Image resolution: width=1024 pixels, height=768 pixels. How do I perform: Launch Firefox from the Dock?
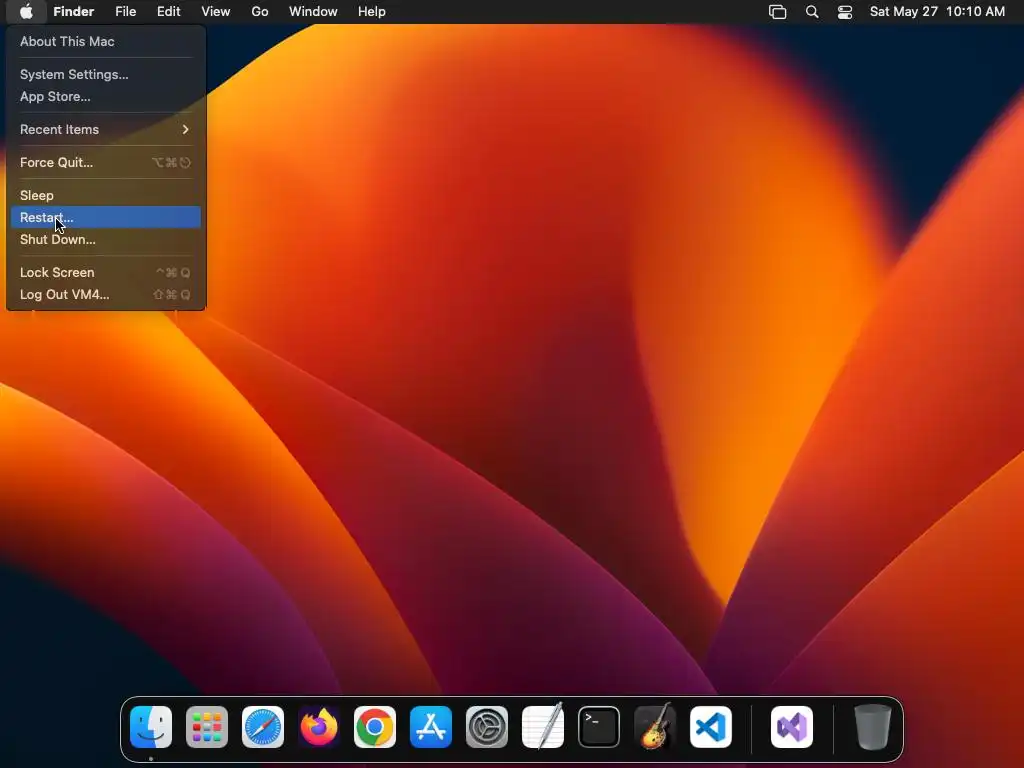[319, 727]
